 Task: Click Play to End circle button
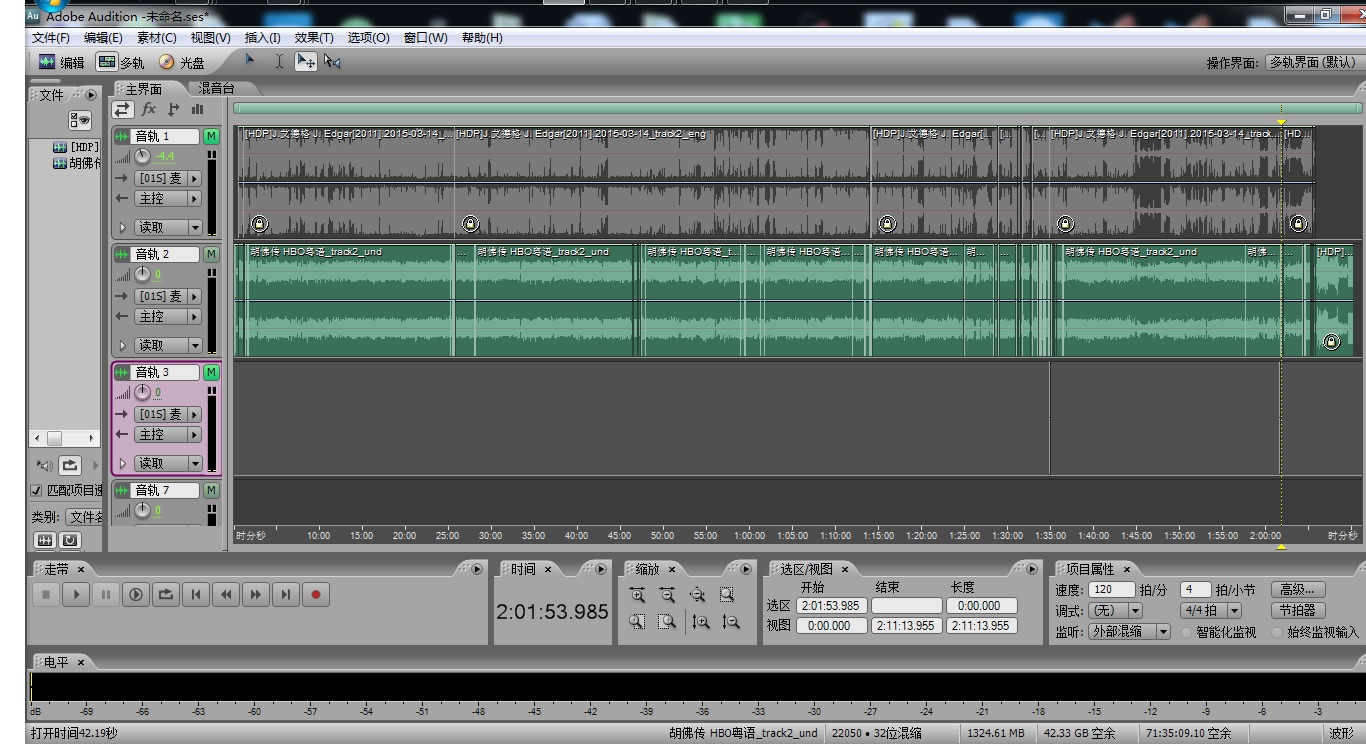[x=136, y=594]
